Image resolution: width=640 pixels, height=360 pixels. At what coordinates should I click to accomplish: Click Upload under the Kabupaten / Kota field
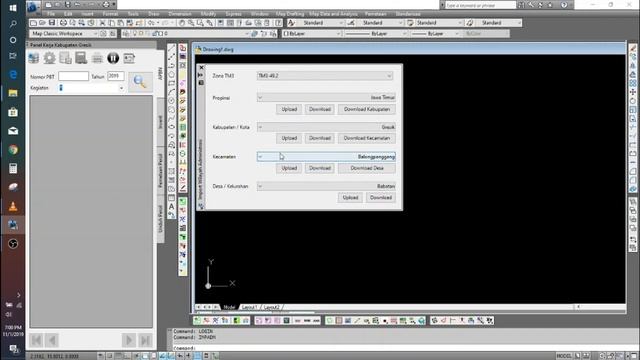click(289, 138)
